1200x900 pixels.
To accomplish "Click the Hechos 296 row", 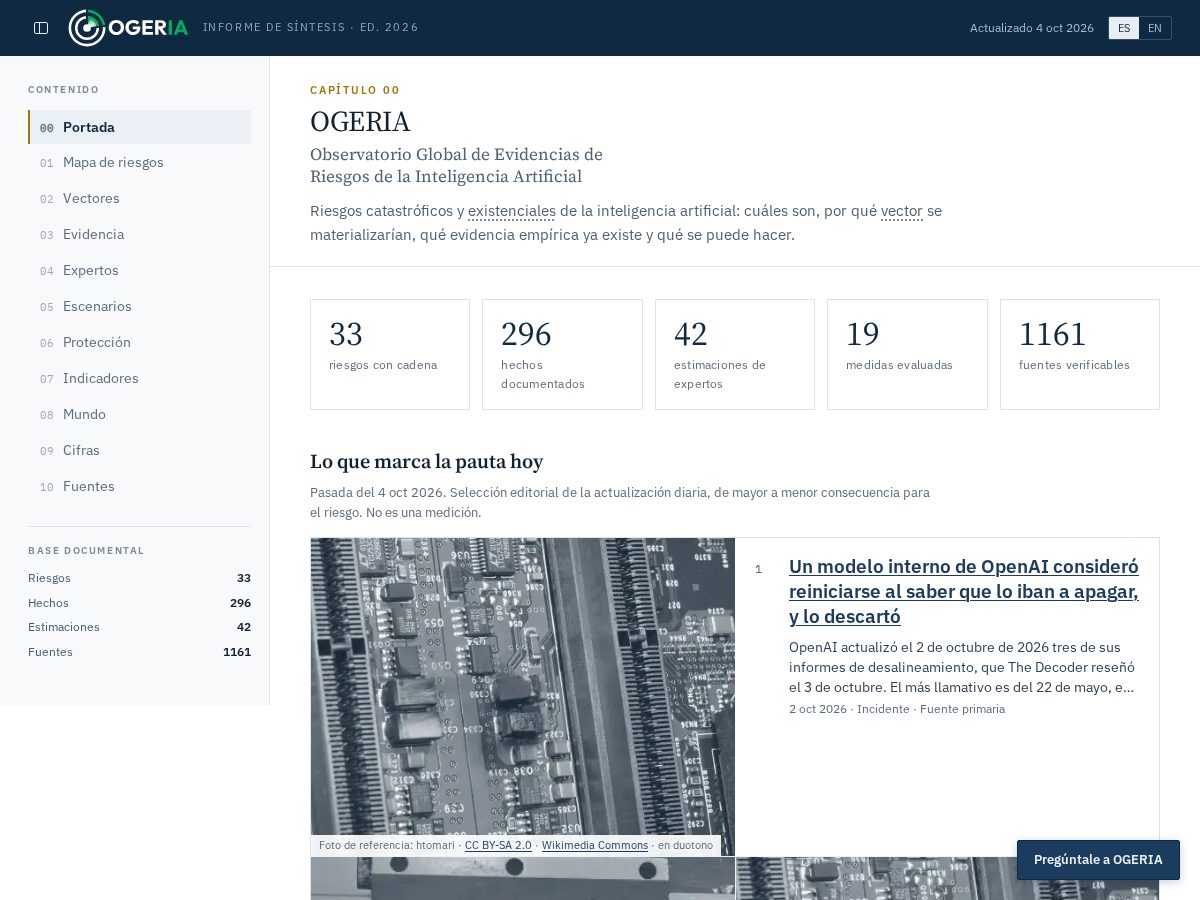I will click(140, 603).
